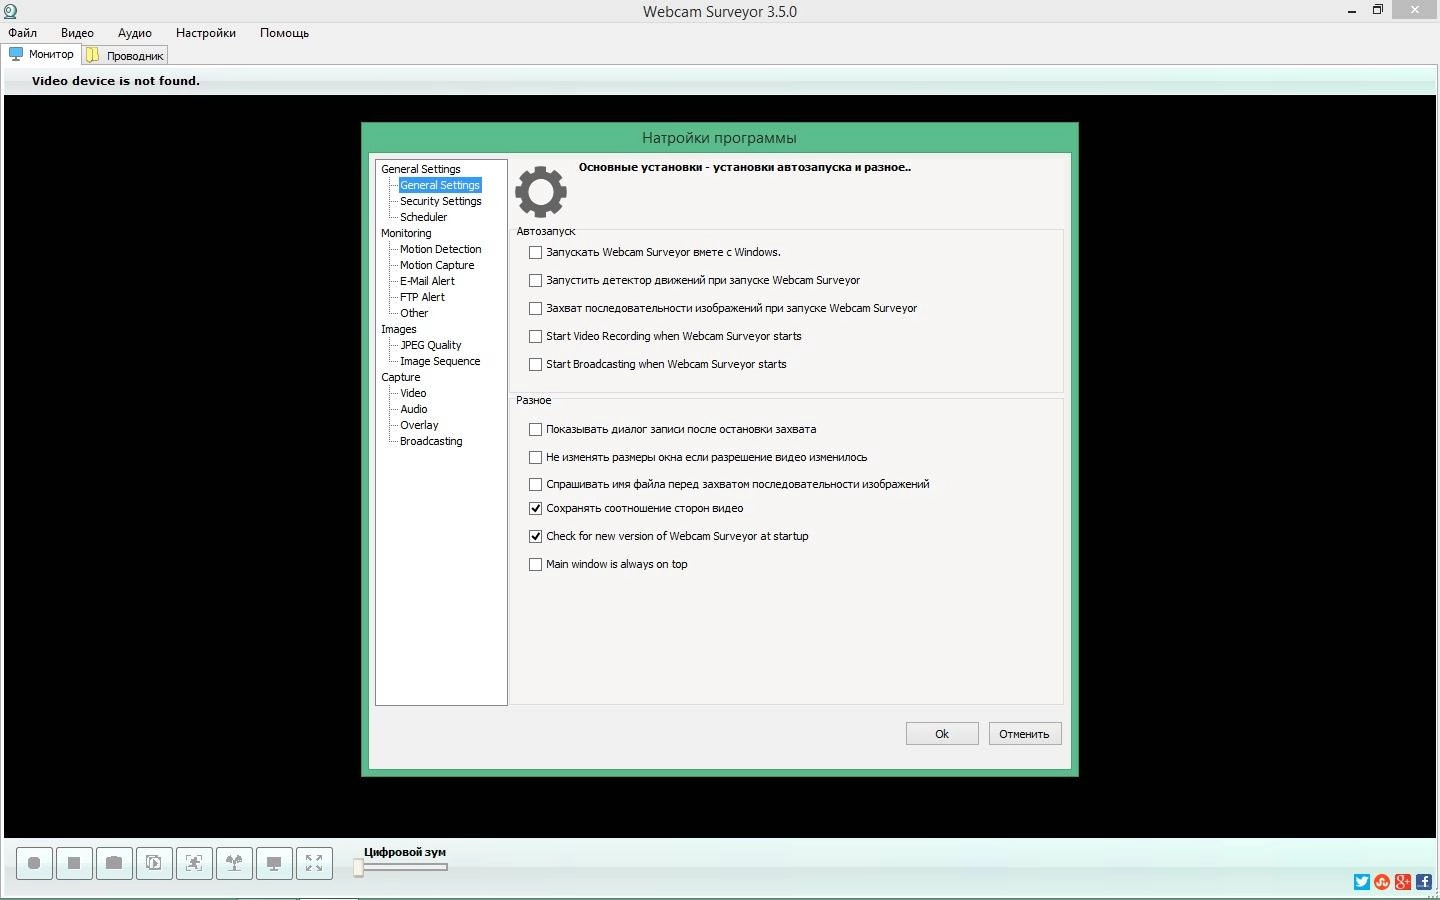Open the Google+ share icon
This screenshot has width=1440, height=900.
pyautogui.click(x=1403, y=882)
